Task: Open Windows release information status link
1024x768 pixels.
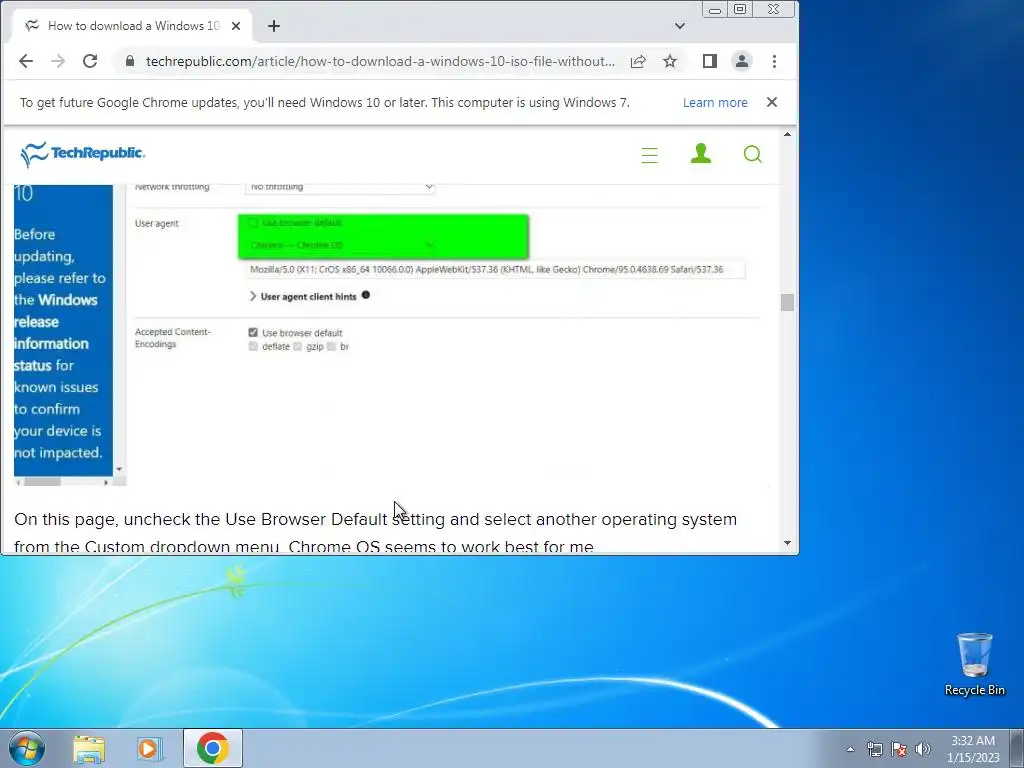Action: [x=56, y=332]
